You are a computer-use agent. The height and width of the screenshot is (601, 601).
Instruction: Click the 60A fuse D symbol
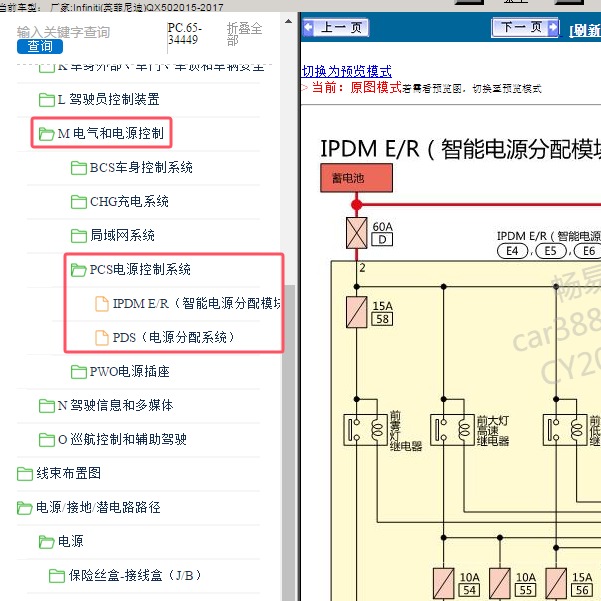[x=356, y=233]
